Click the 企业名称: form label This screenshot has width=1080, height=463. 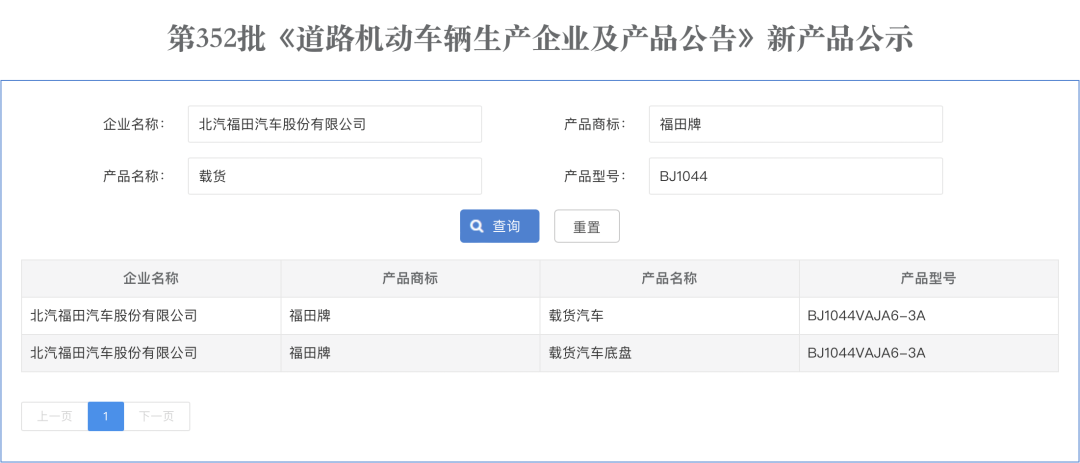click(x=134, y=125)
